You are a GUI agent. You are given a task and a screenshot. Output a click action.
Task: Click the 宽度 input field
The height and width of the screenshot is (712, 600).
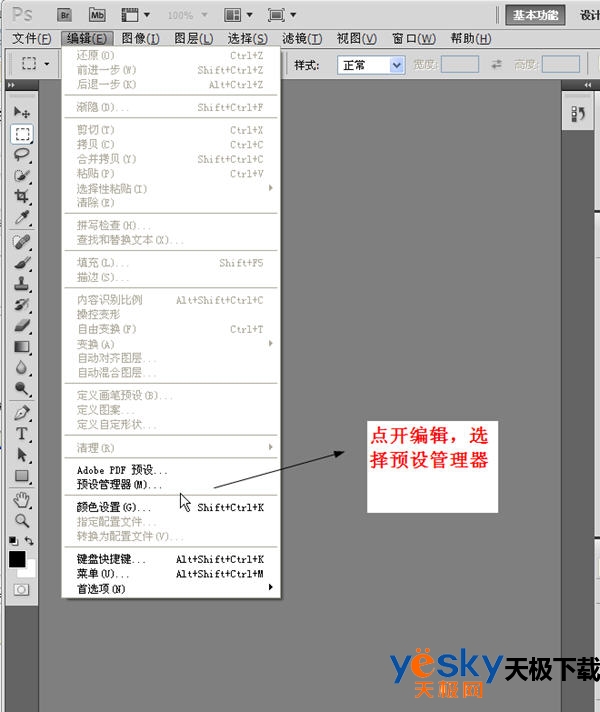pyautogui.click(x=460, y=64)
